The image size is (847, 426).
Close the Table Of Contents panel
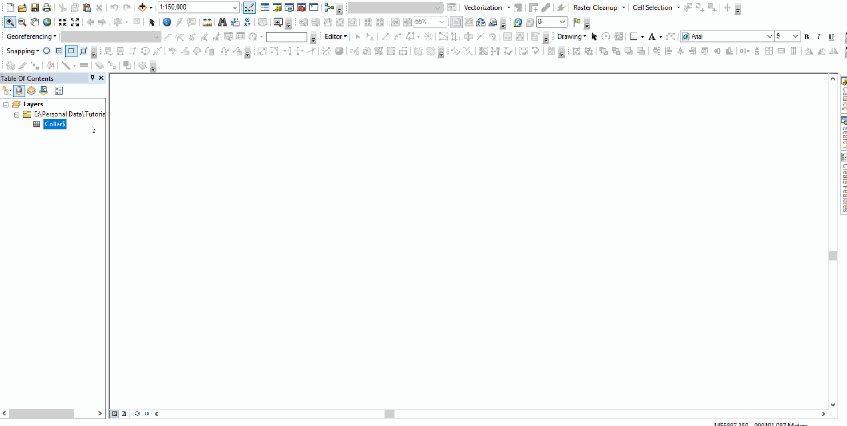101,78
